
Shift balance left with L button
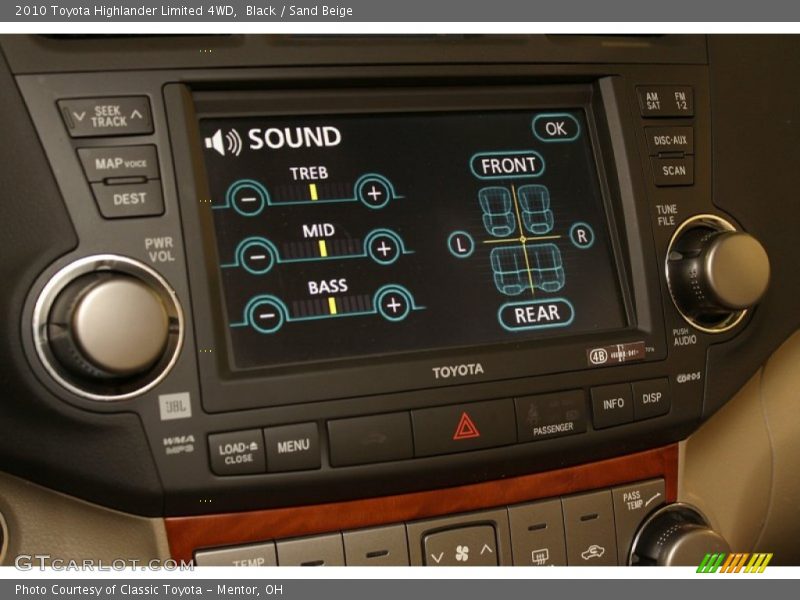pos(460,244)
